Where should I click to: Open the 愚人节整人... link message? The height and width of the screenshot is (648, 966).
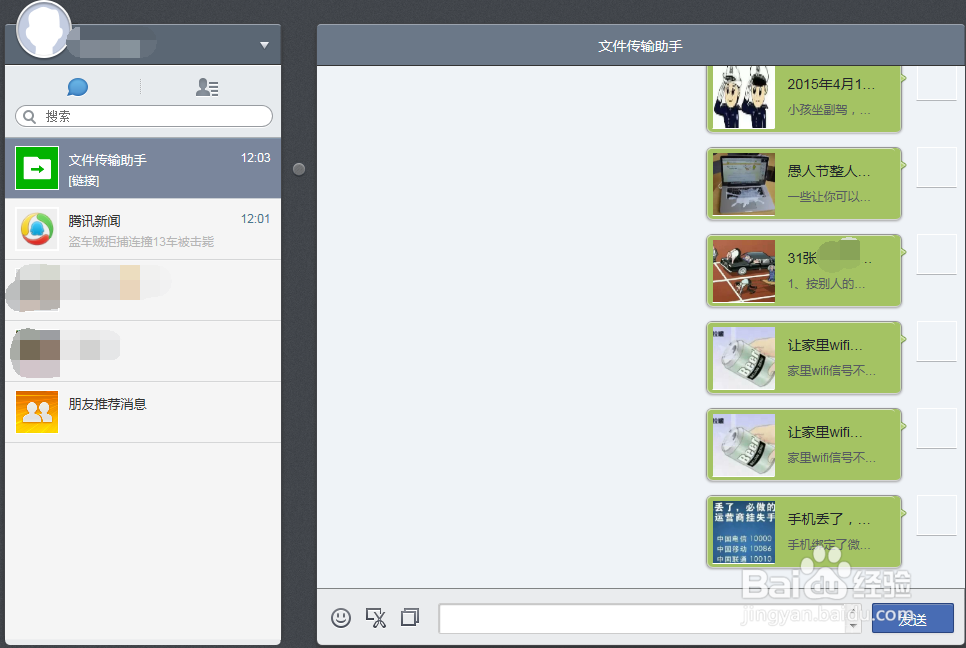click(804, 184)
